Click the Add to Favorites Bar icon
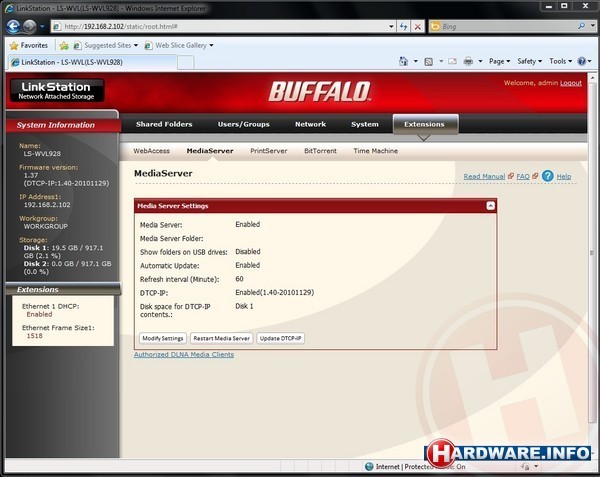The image size is (600, 477). click(x=64, y=46)
